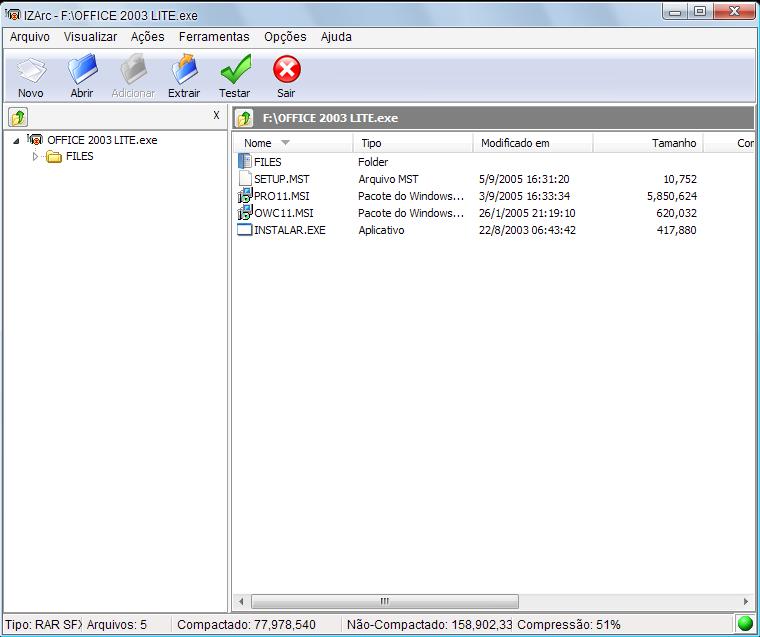Click the size value 417,880
Image resolution: width=760 pixels, height=637 pixels.
[x=676, y=230]
